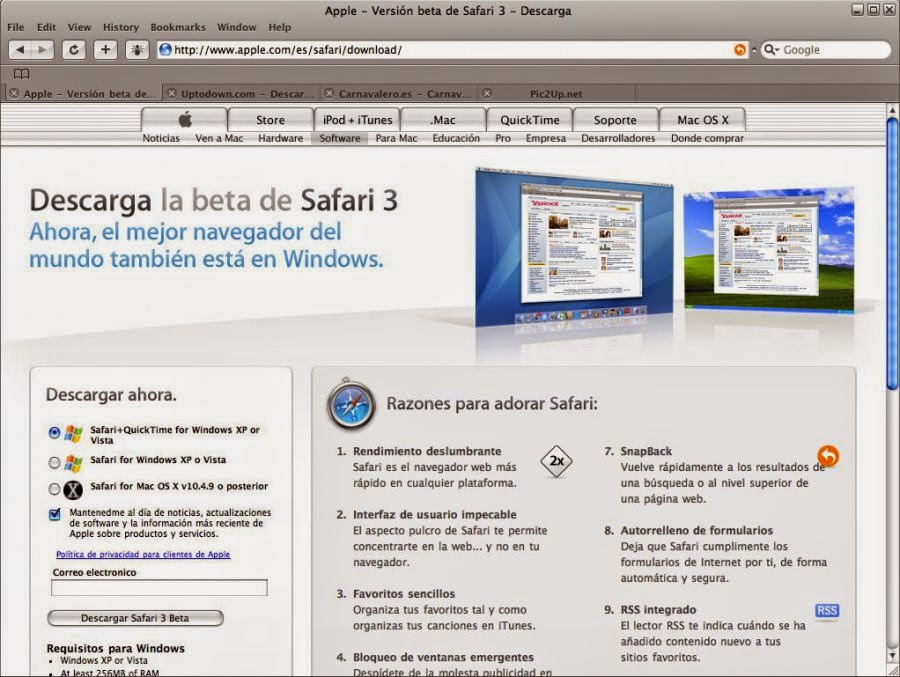
Task: Click the blue RSS badge icon
Action: point(827,610)
